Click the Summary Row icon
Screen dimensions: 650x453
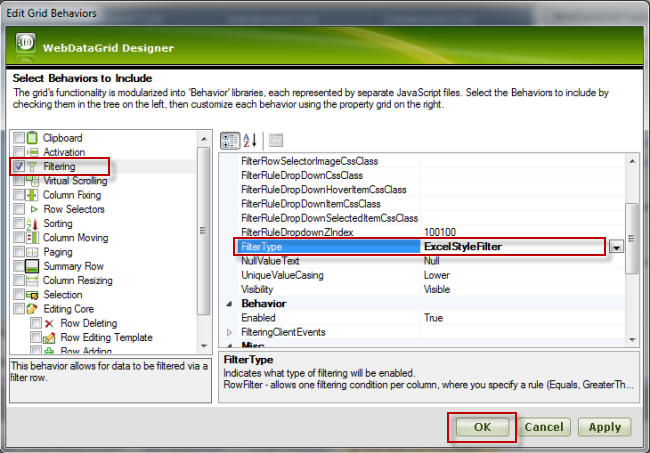tap(33, 267)
